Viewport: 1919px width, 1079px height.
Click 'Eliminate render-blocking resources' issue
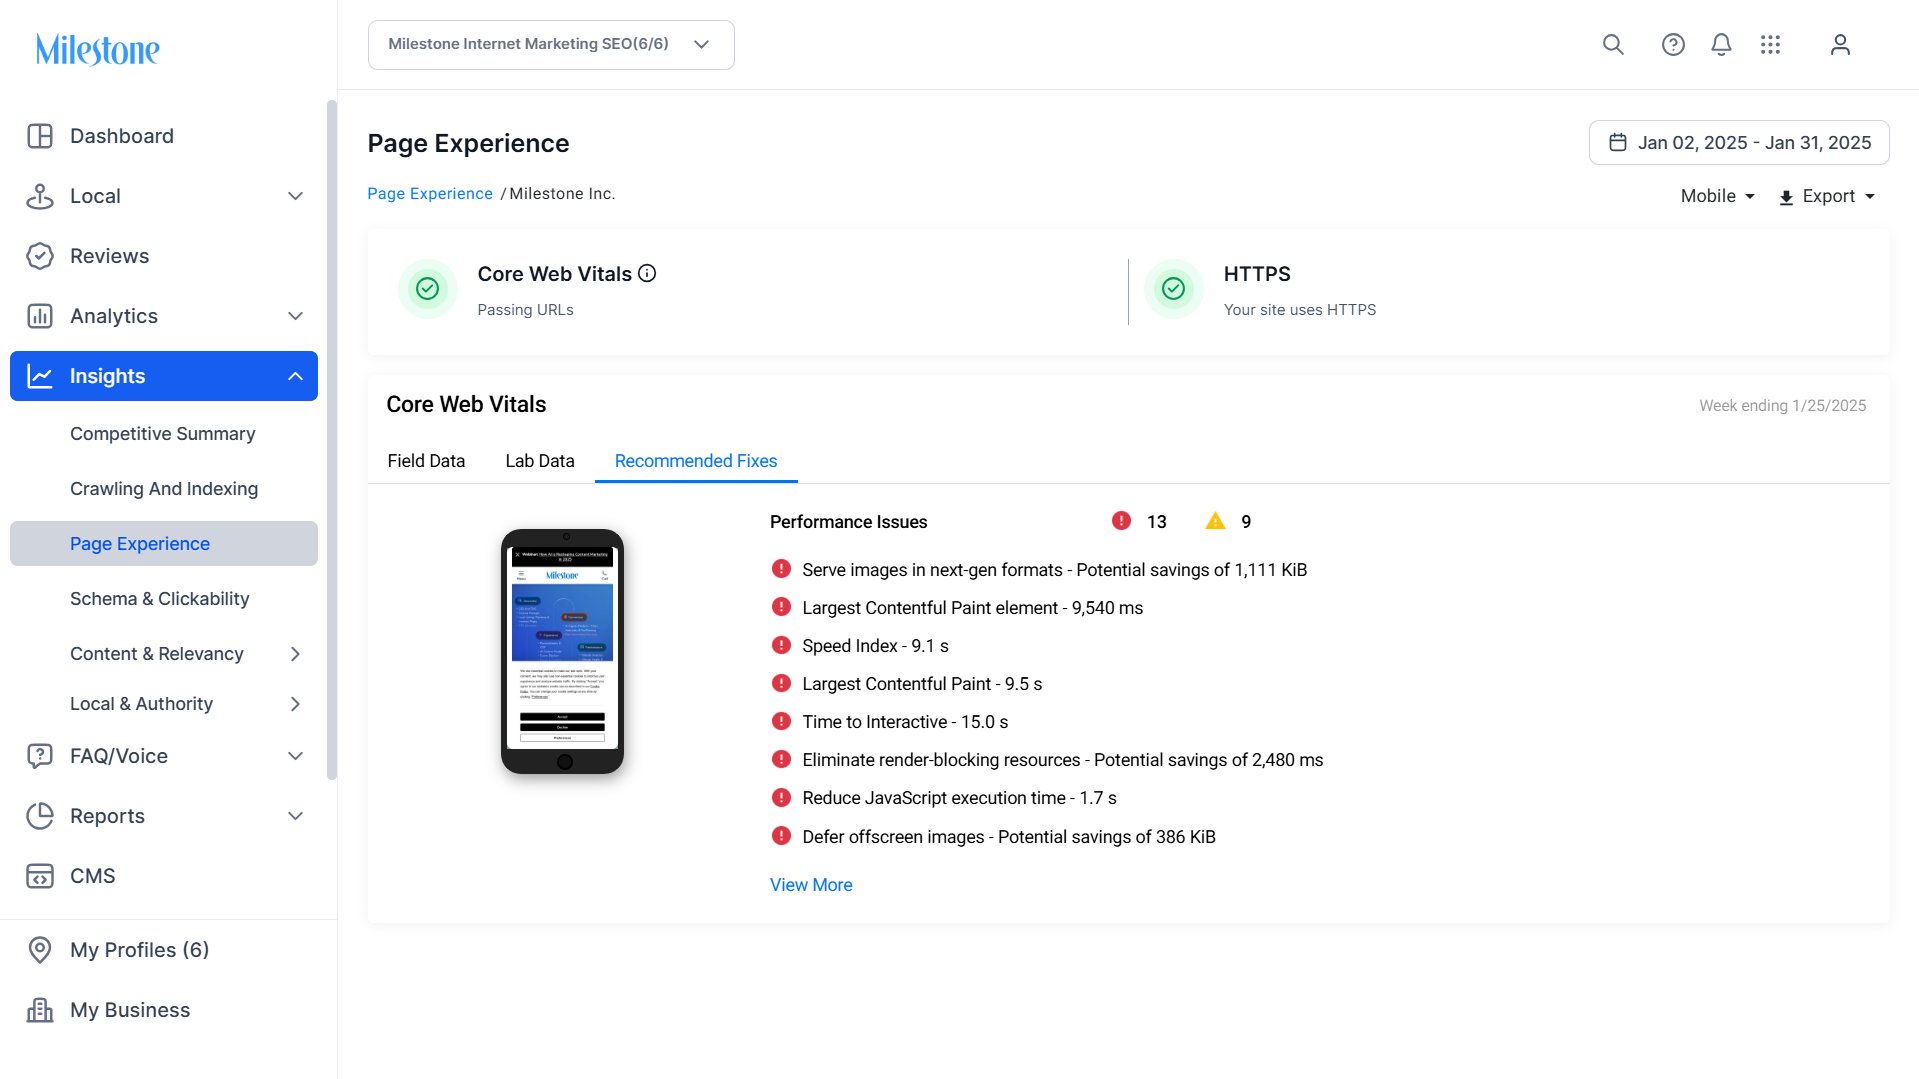(1063, 760)
